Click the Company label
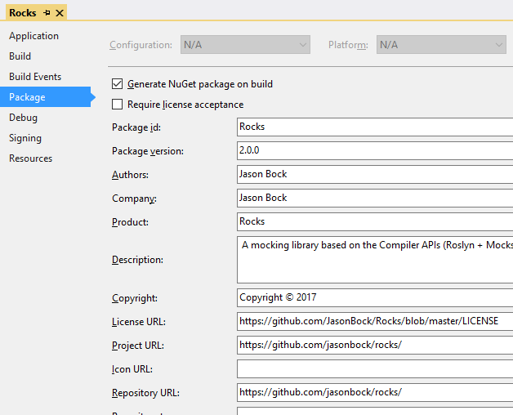Screen dimensions: 513x415 click(x=134, y=198)
